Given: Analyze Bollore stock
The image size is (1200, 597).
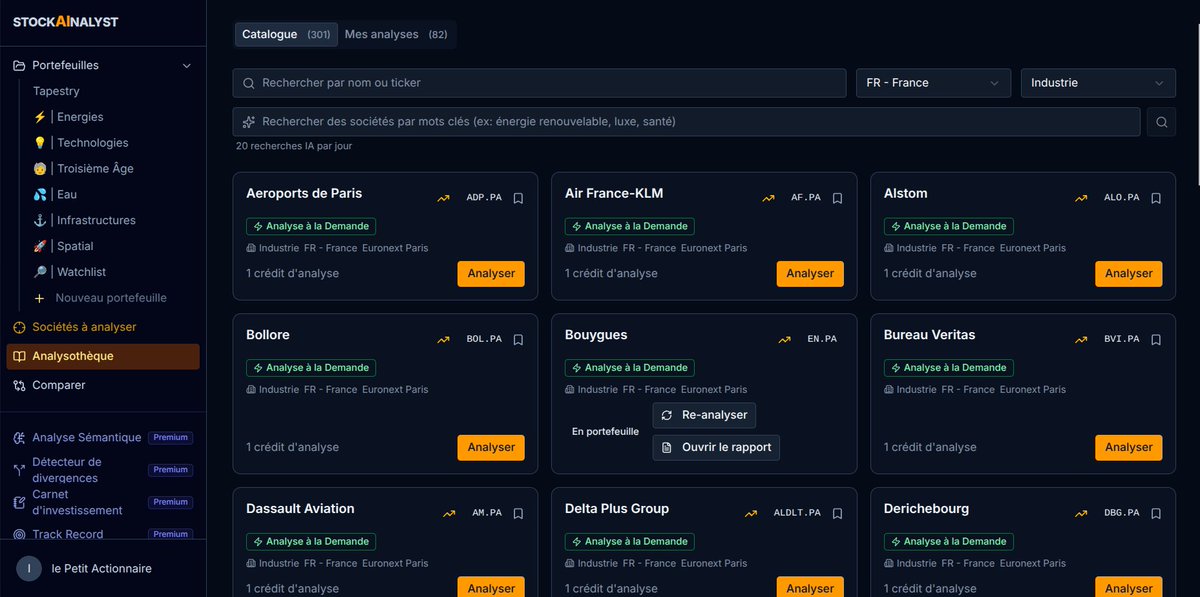Looking at the screenshot, I should tap(491, 448).
